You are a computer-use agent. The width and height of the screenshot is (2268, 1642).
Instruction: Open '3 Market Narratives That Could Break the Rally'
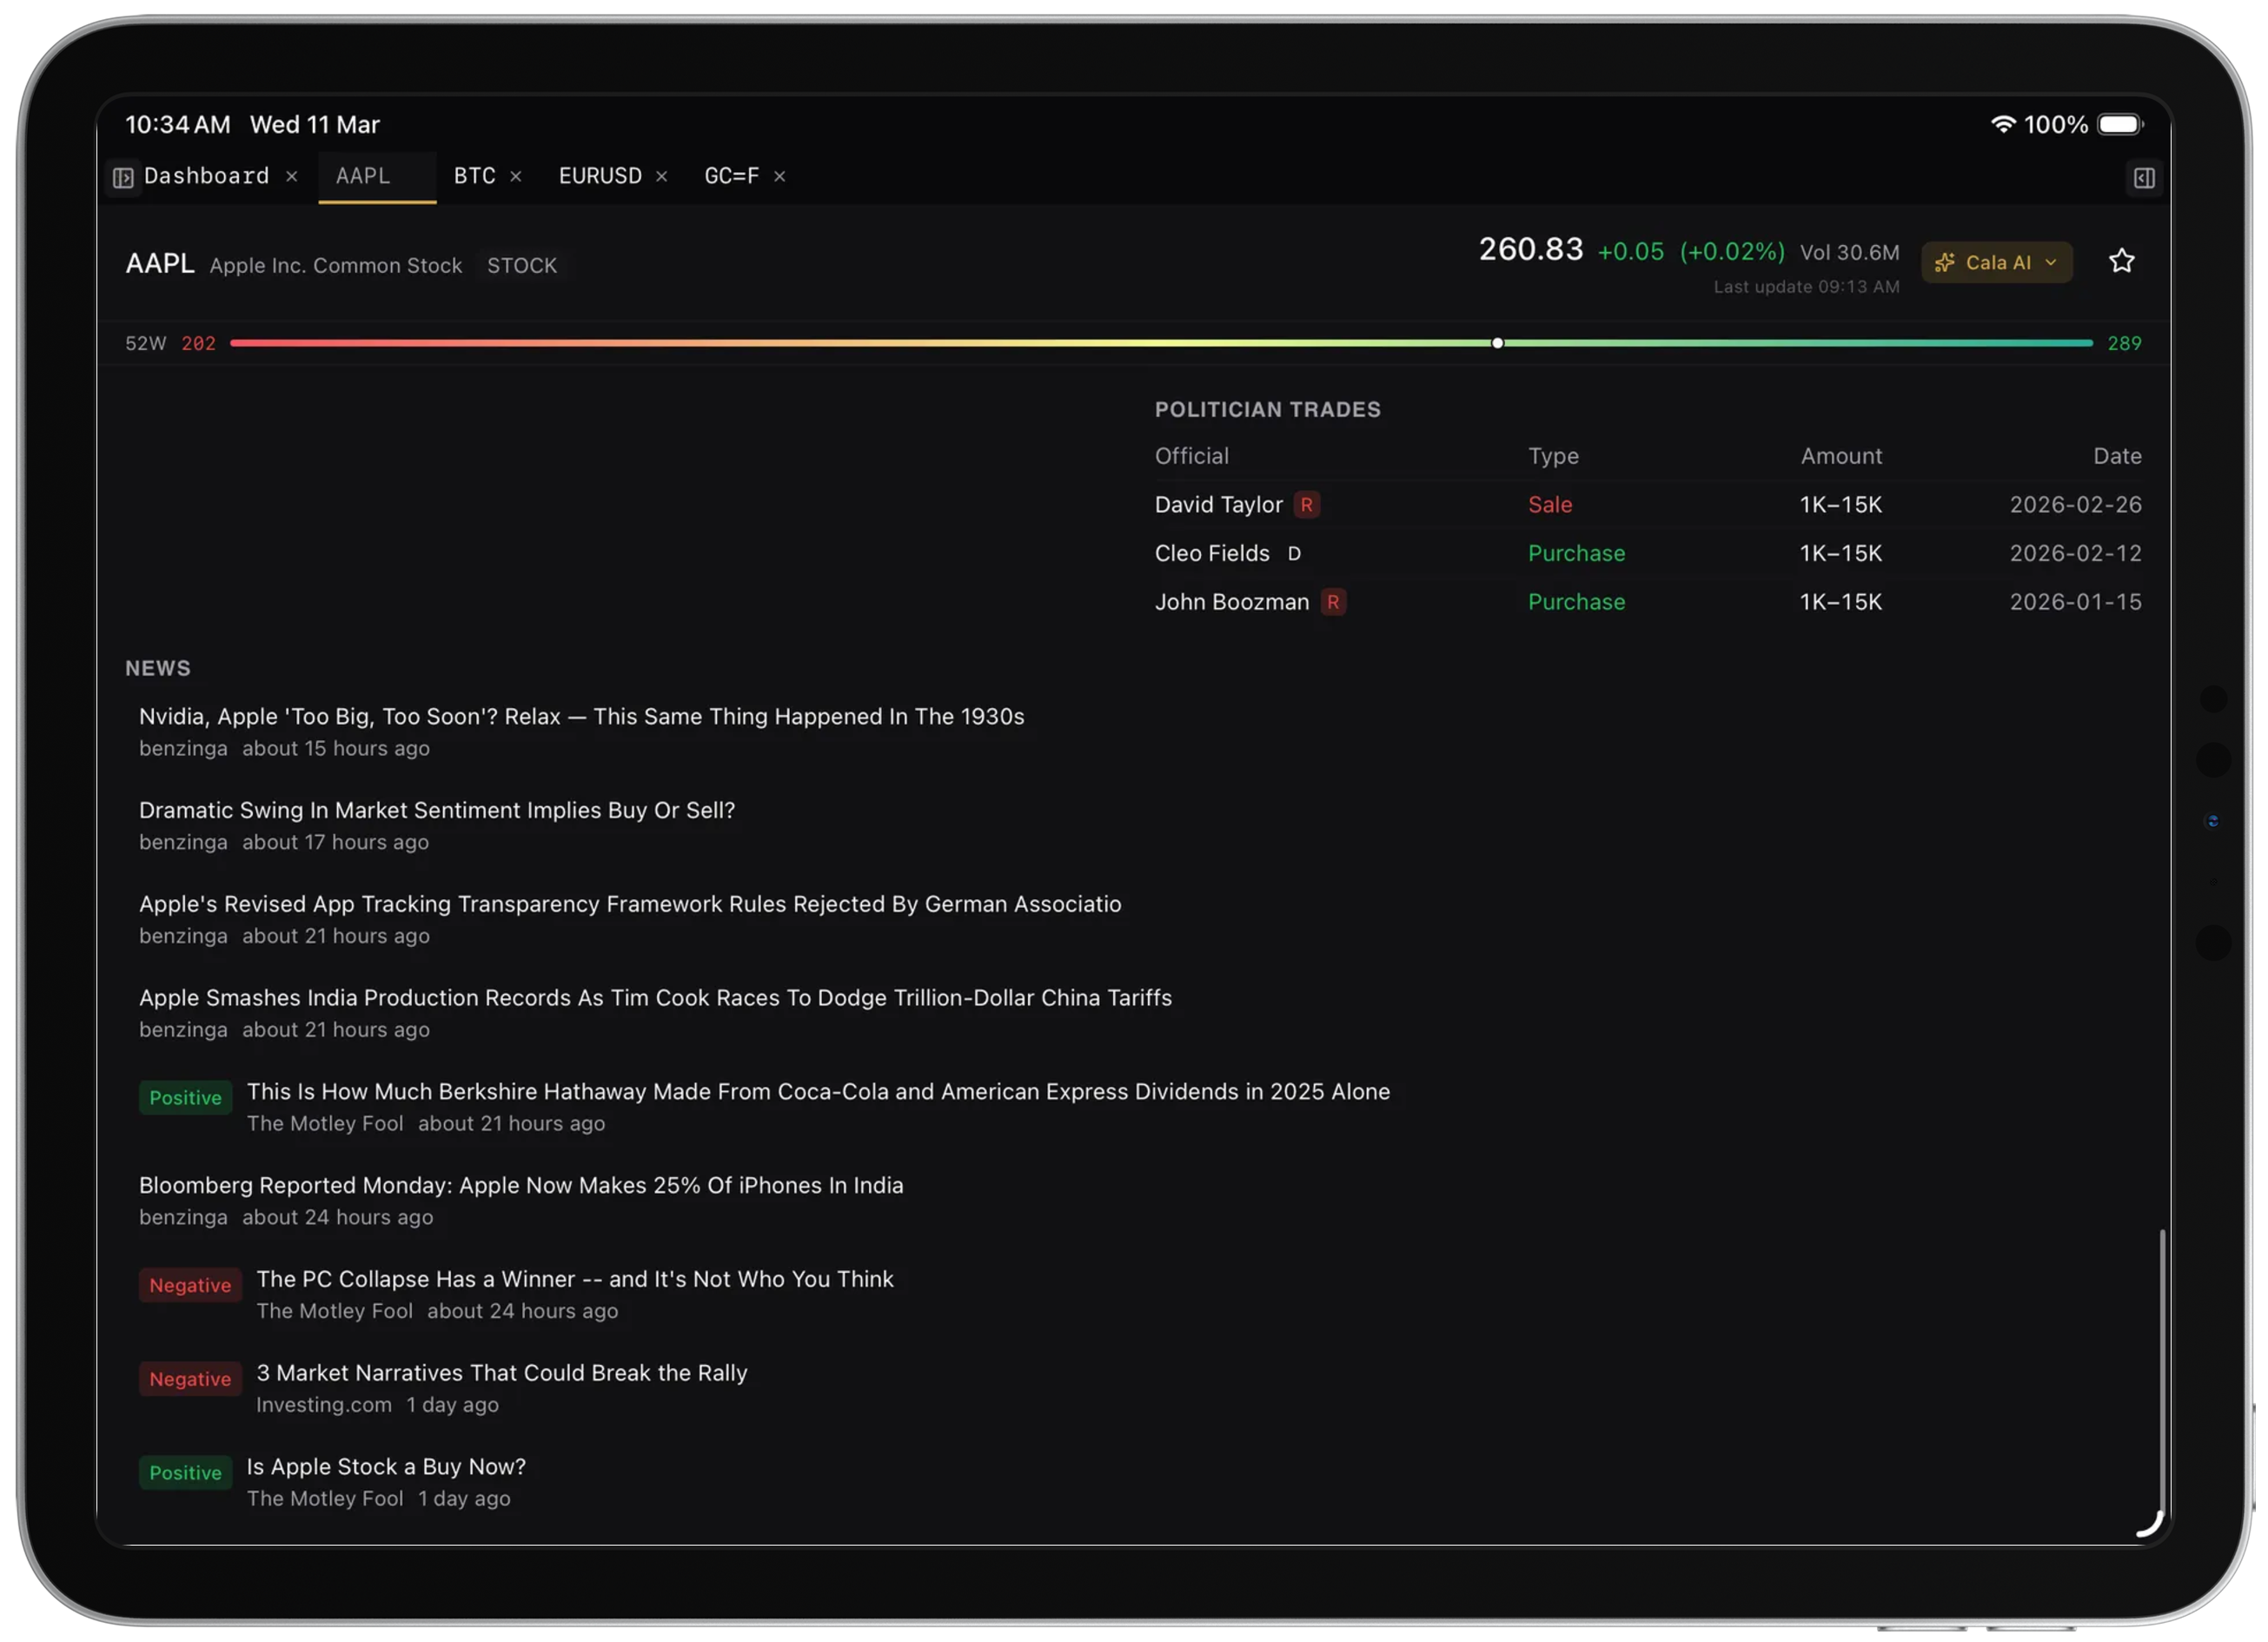(x=501, y=1372)
